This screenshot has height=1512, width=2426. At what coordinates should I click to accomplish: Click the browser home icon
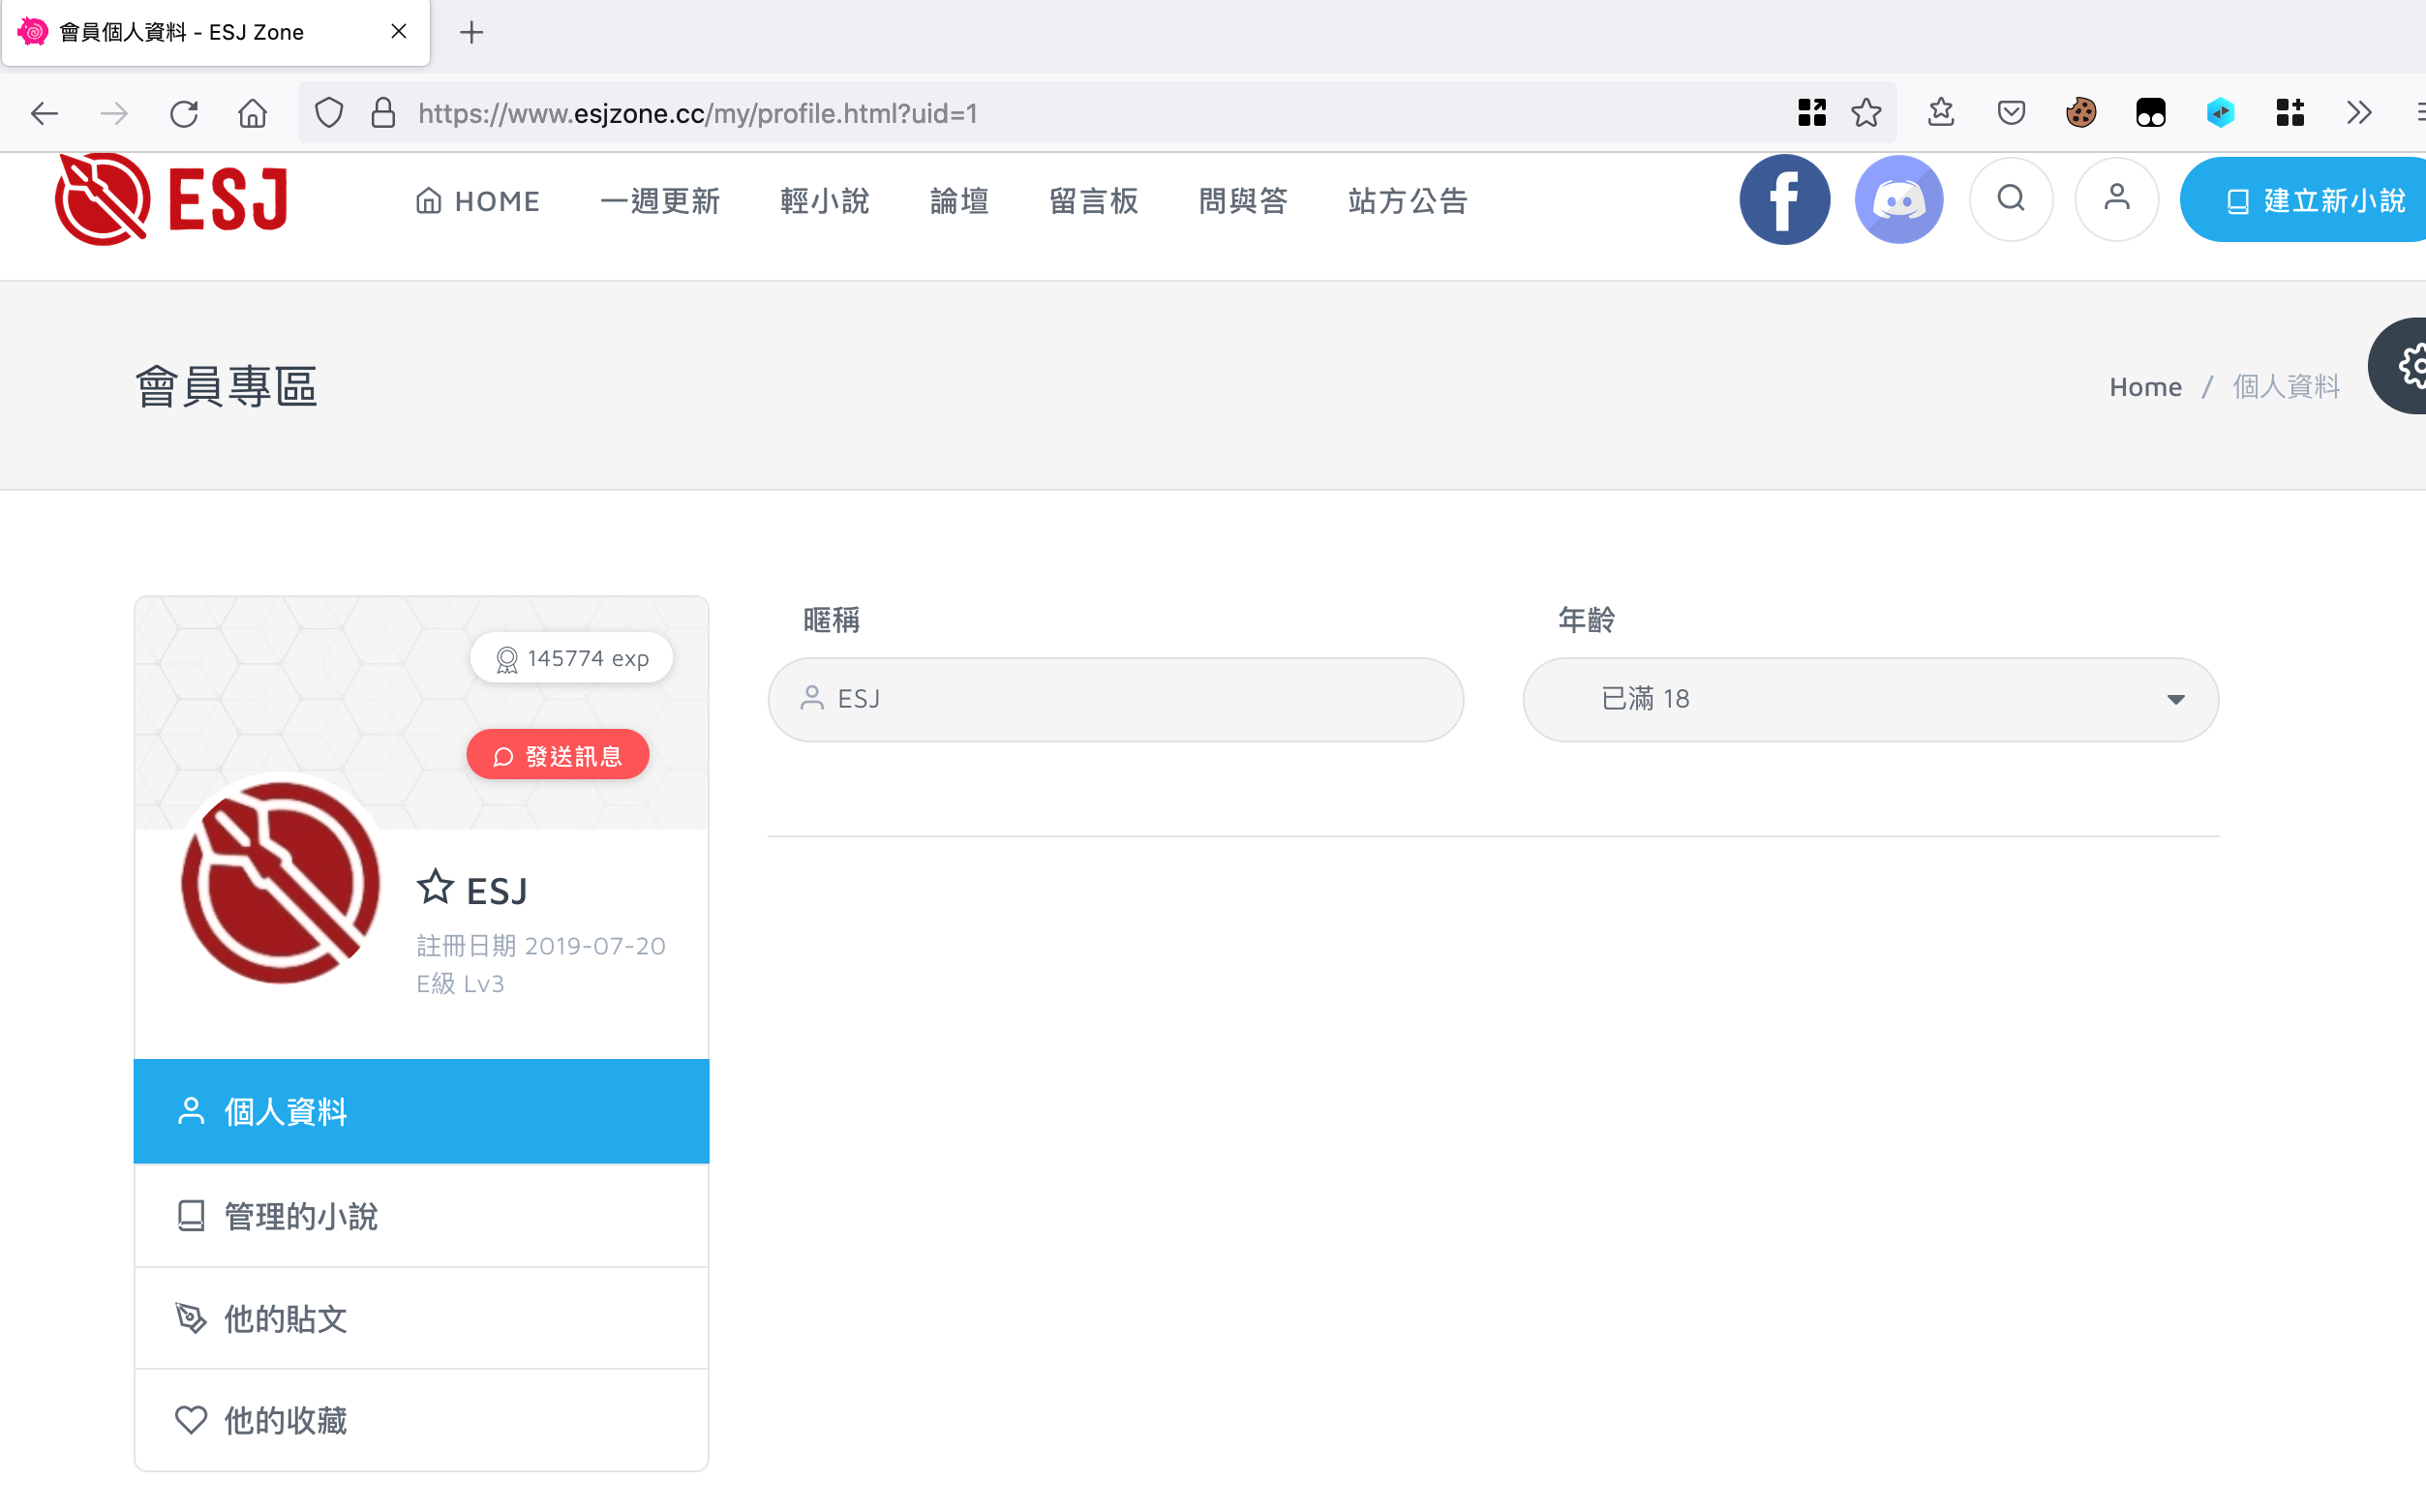click(253, 113)
